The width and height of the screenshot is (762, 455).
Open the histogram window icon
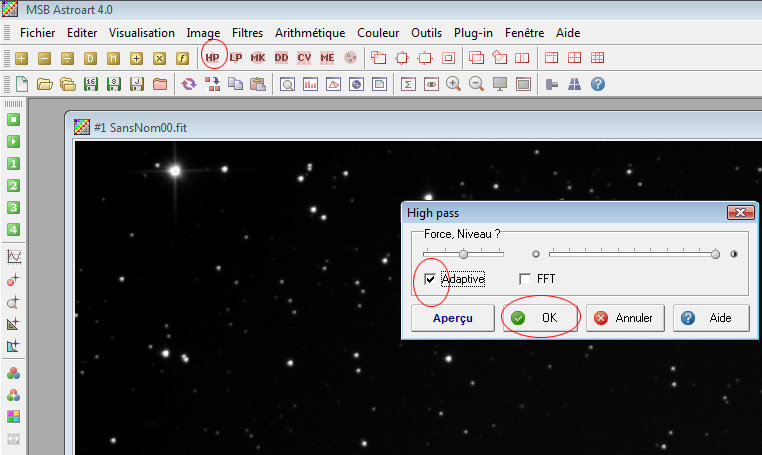tap(310, 84)
